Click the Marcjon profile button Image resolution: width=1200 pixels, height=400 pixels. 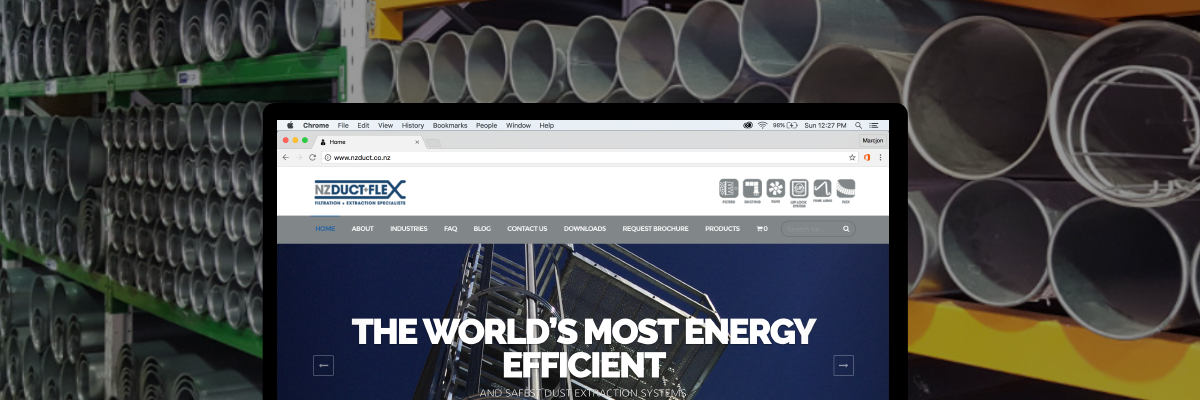(x=871, y=141)
